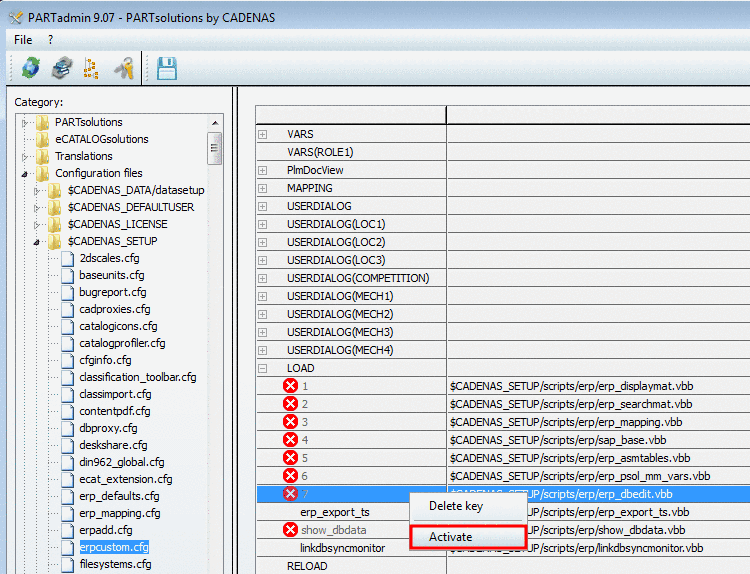The height and width of the screenshot is (574, 750).
Task: Click the blue floppy save icon
Action: pyautogui.click(x=167, y=68)
